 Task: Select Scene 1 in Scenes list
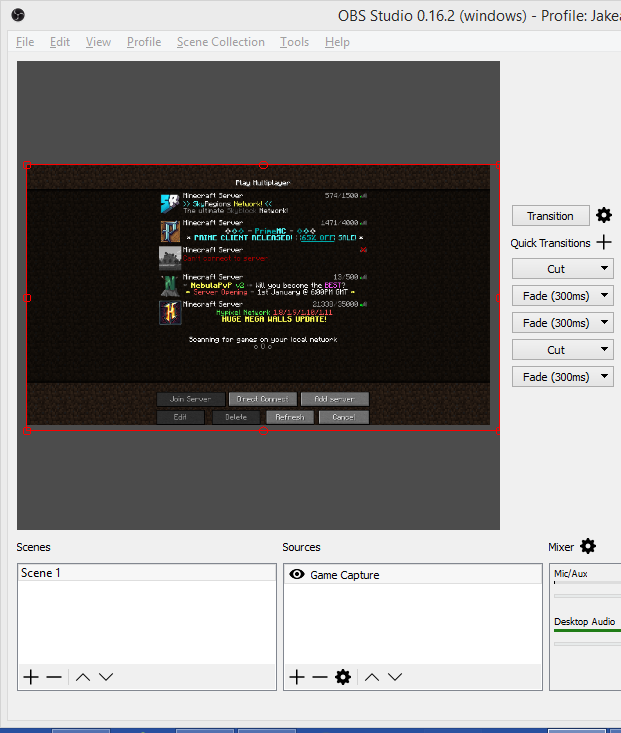(147, 573)
